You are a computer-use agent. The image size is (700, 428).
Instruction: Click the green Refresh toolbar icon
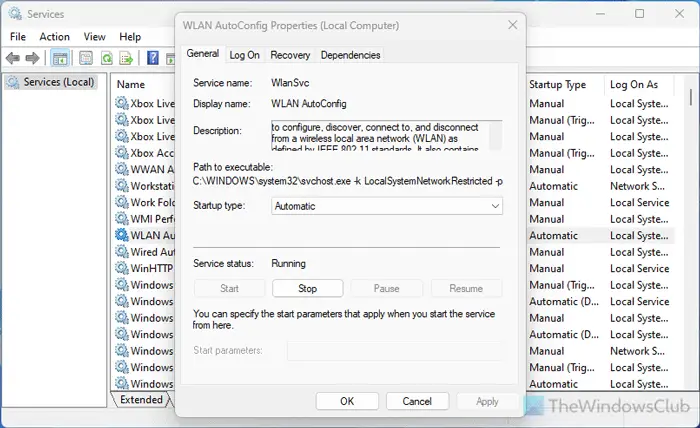(x=107, y=58)
